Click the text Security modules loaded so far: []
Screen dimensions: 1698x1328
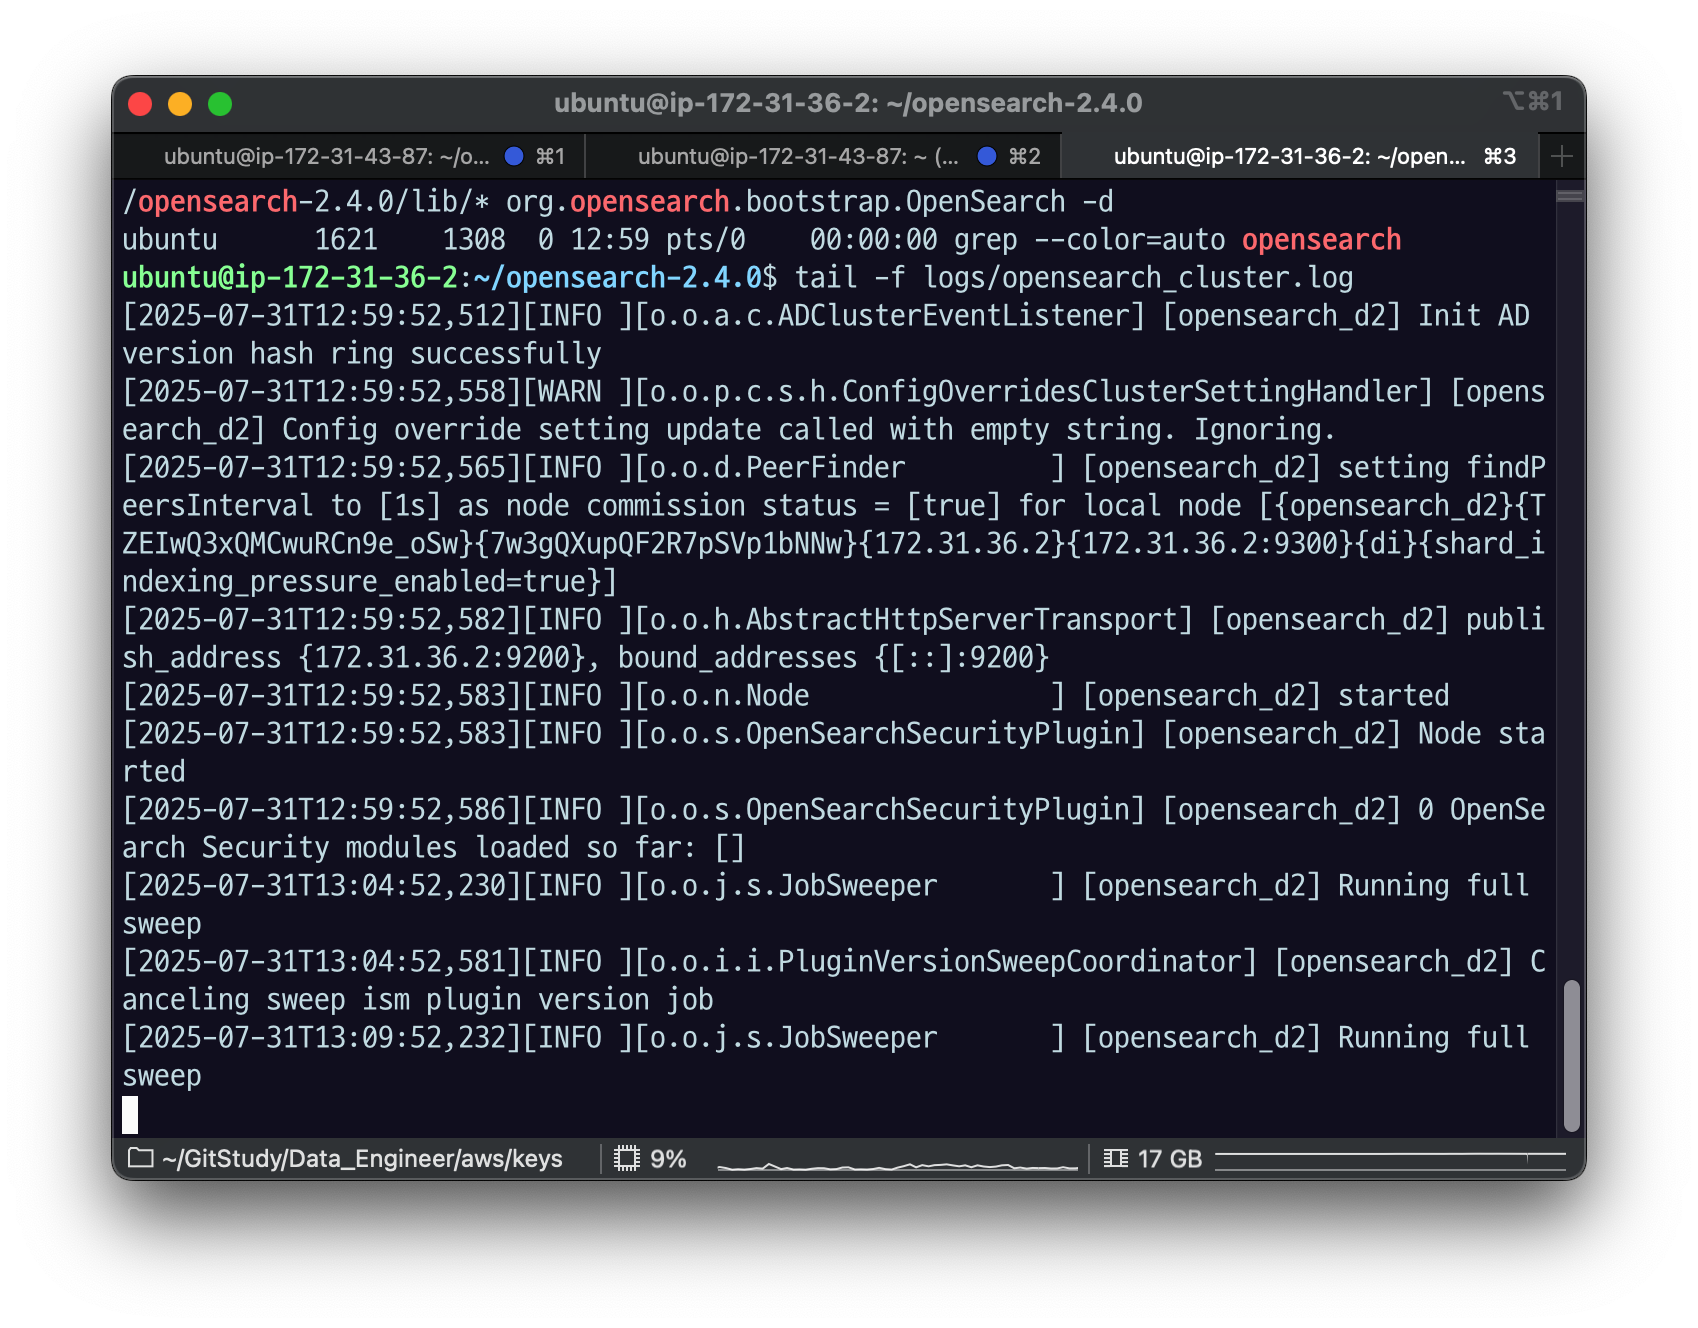(474, 848)
